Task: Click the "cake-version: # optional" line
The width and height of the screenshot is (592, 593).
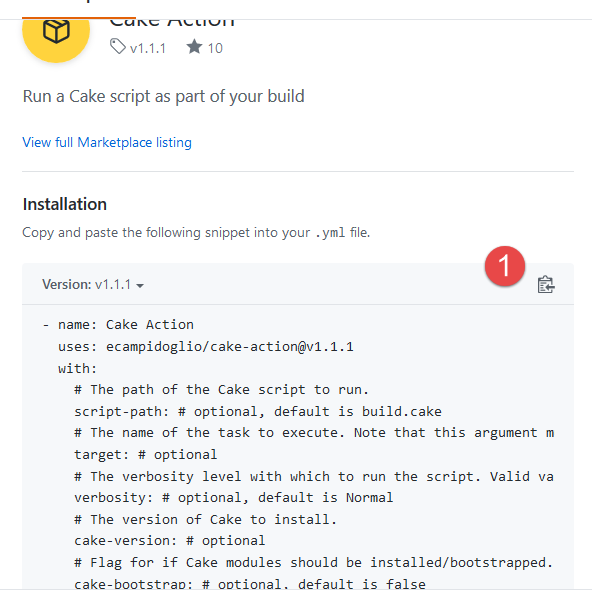Action: tap(169, 541)
